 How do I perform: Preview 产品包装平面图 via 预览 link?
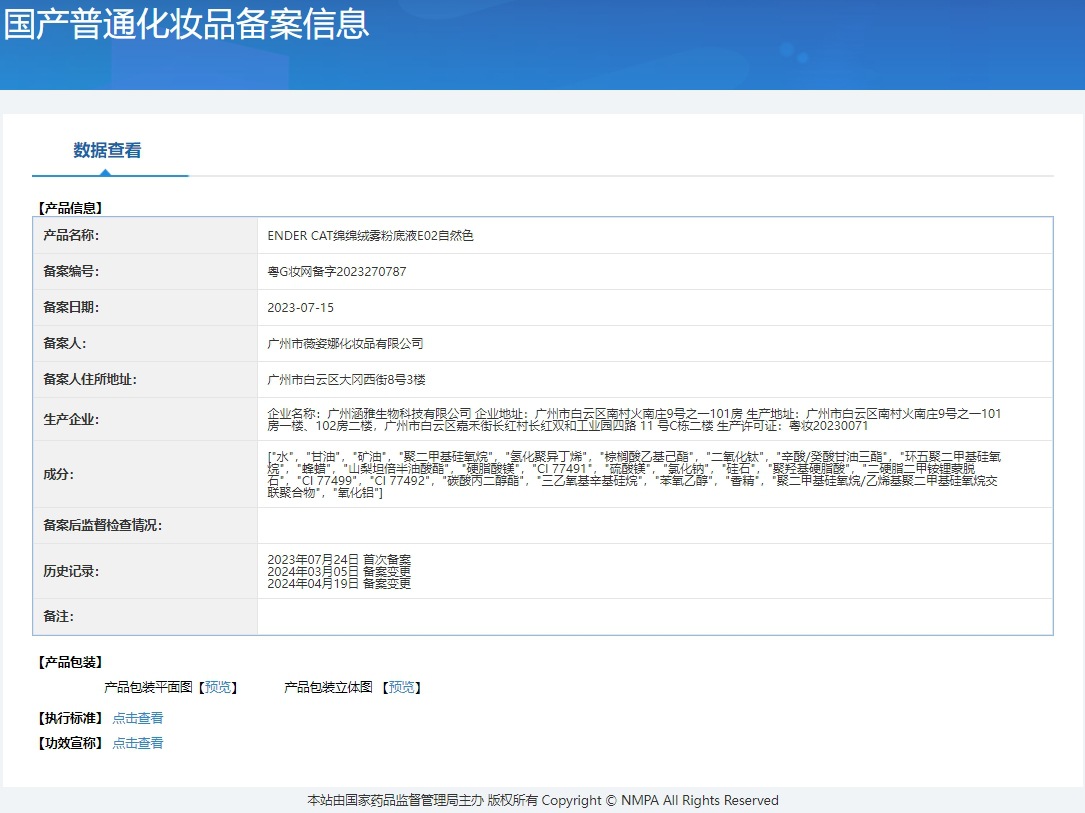tap(218, 687)
